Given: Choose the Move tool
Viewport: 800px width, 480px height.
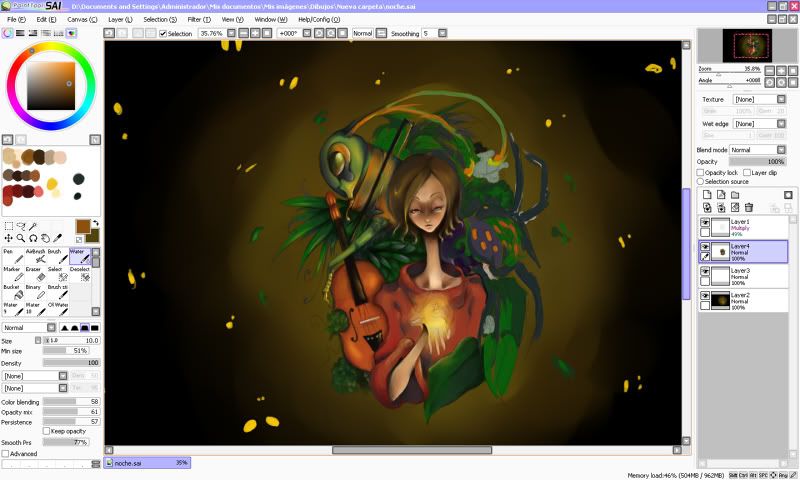Looking at the screenshot, I should click(9, 238).
